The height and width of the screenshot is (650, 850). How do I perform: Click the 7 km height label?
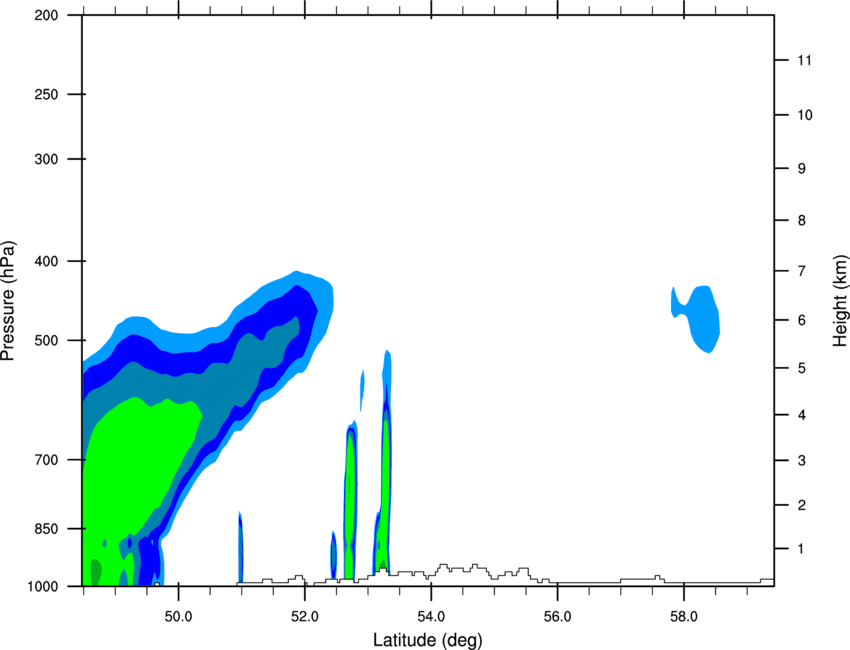[x=802, y=271]
